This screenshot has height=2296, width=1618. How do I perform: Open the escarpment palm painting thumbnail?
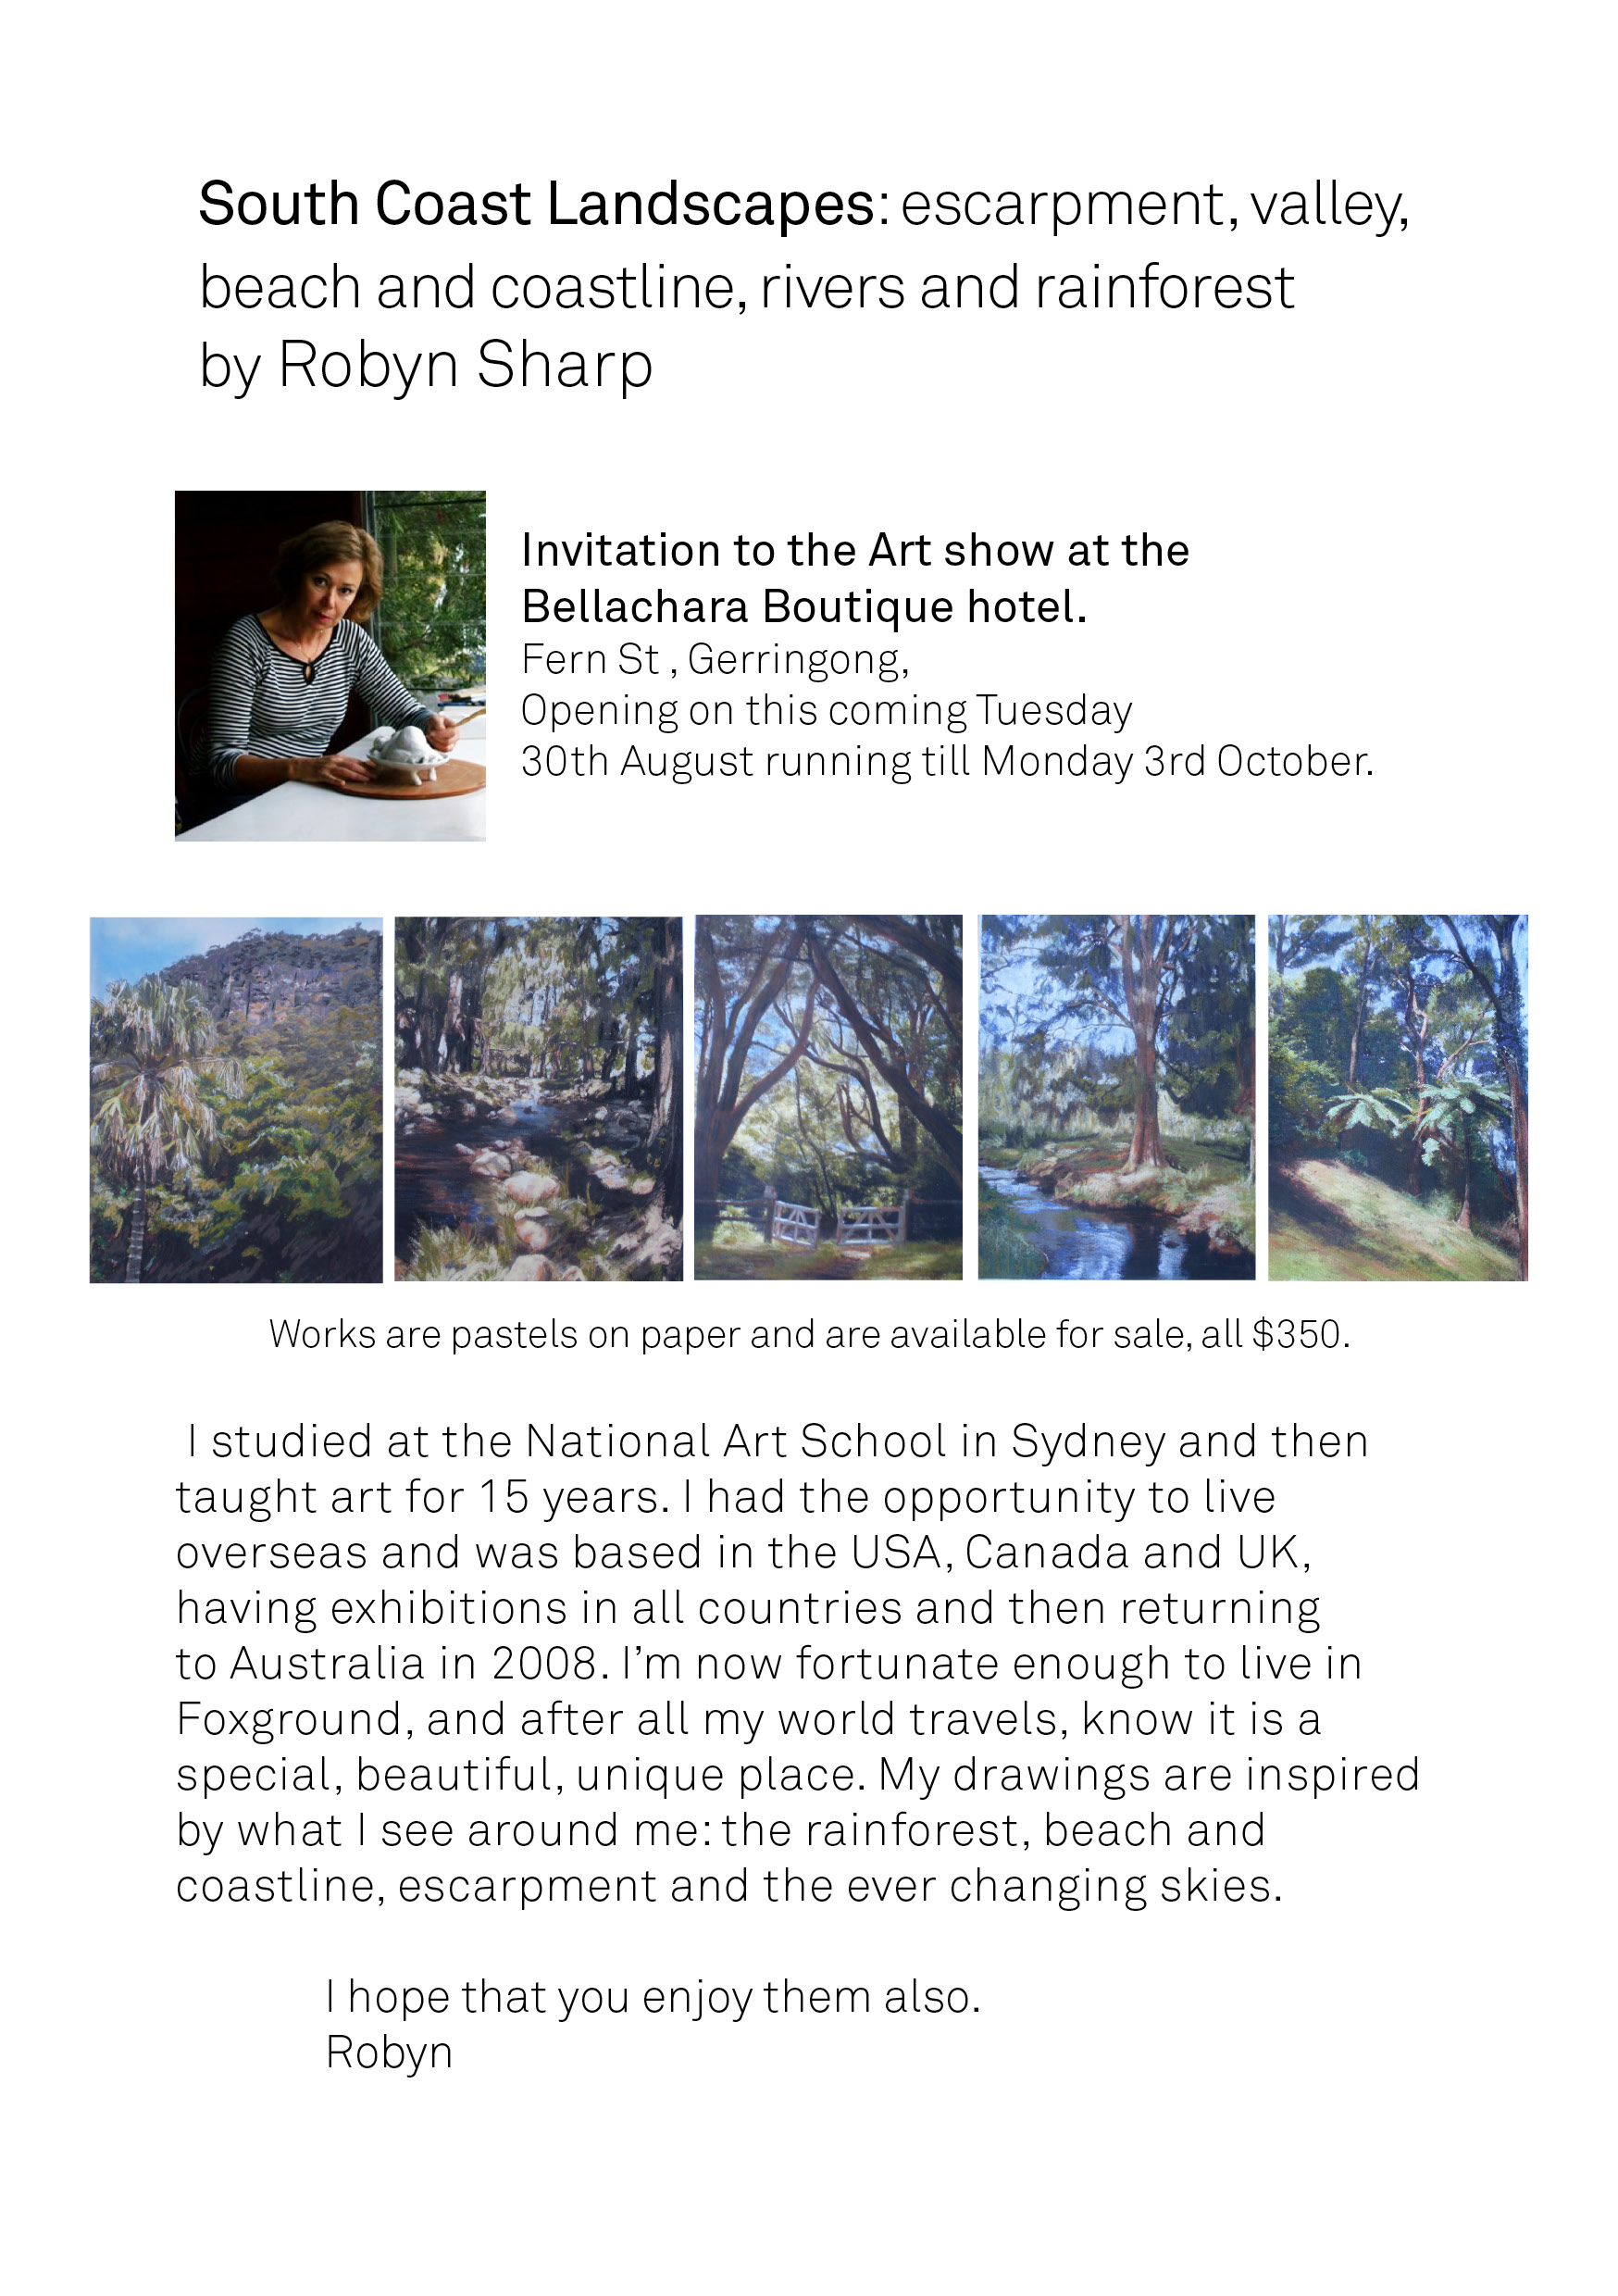[236, 1099]
